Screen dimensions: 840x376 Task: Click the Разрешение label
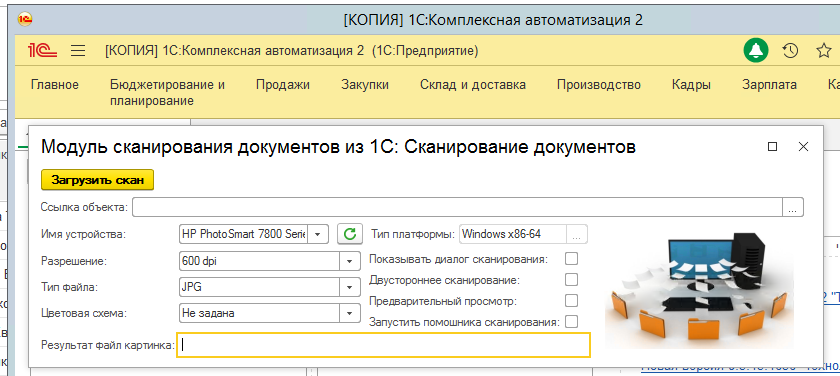pos(74,261)
